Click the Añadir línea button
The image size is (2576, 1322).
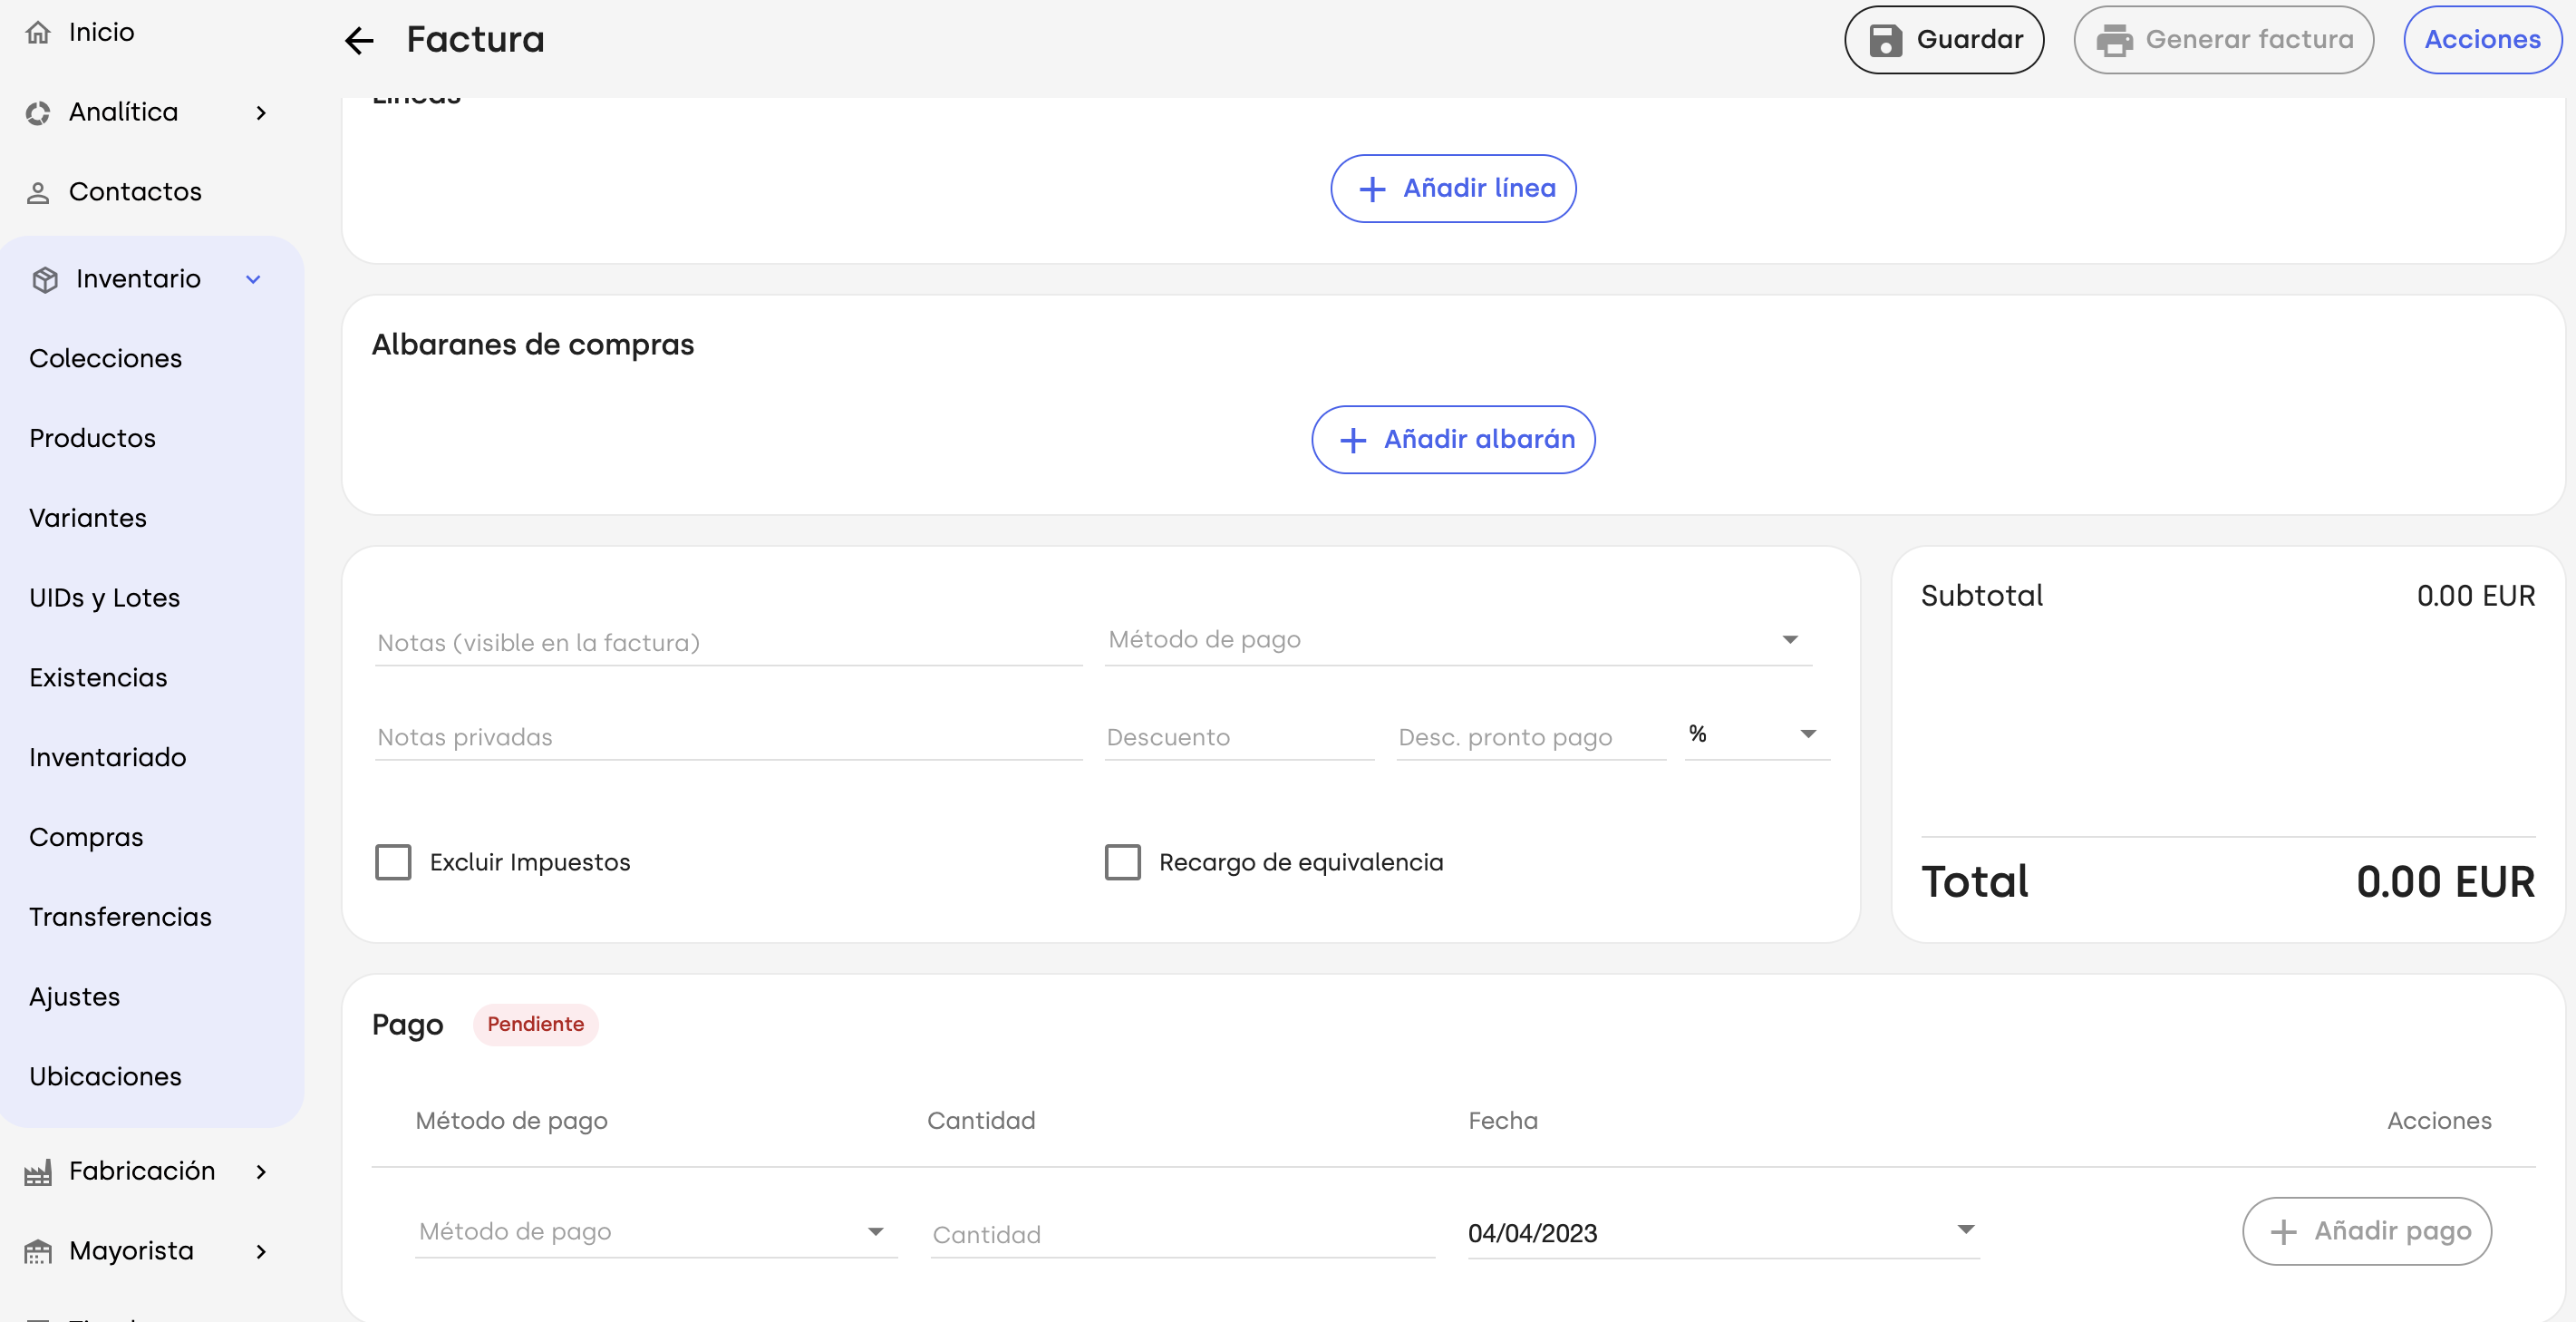coord(1453,189)
